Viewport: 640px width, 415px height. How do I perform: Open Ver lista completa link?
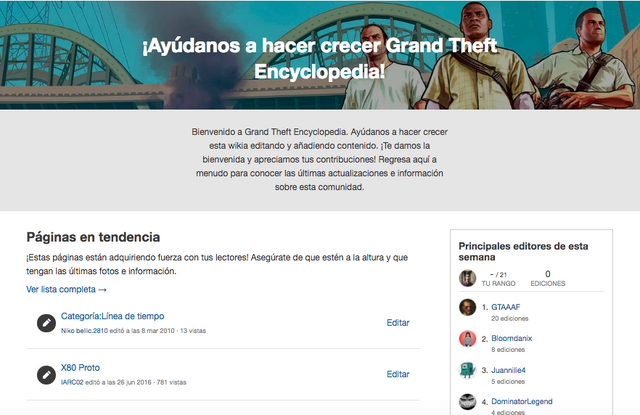click(66, 289)
